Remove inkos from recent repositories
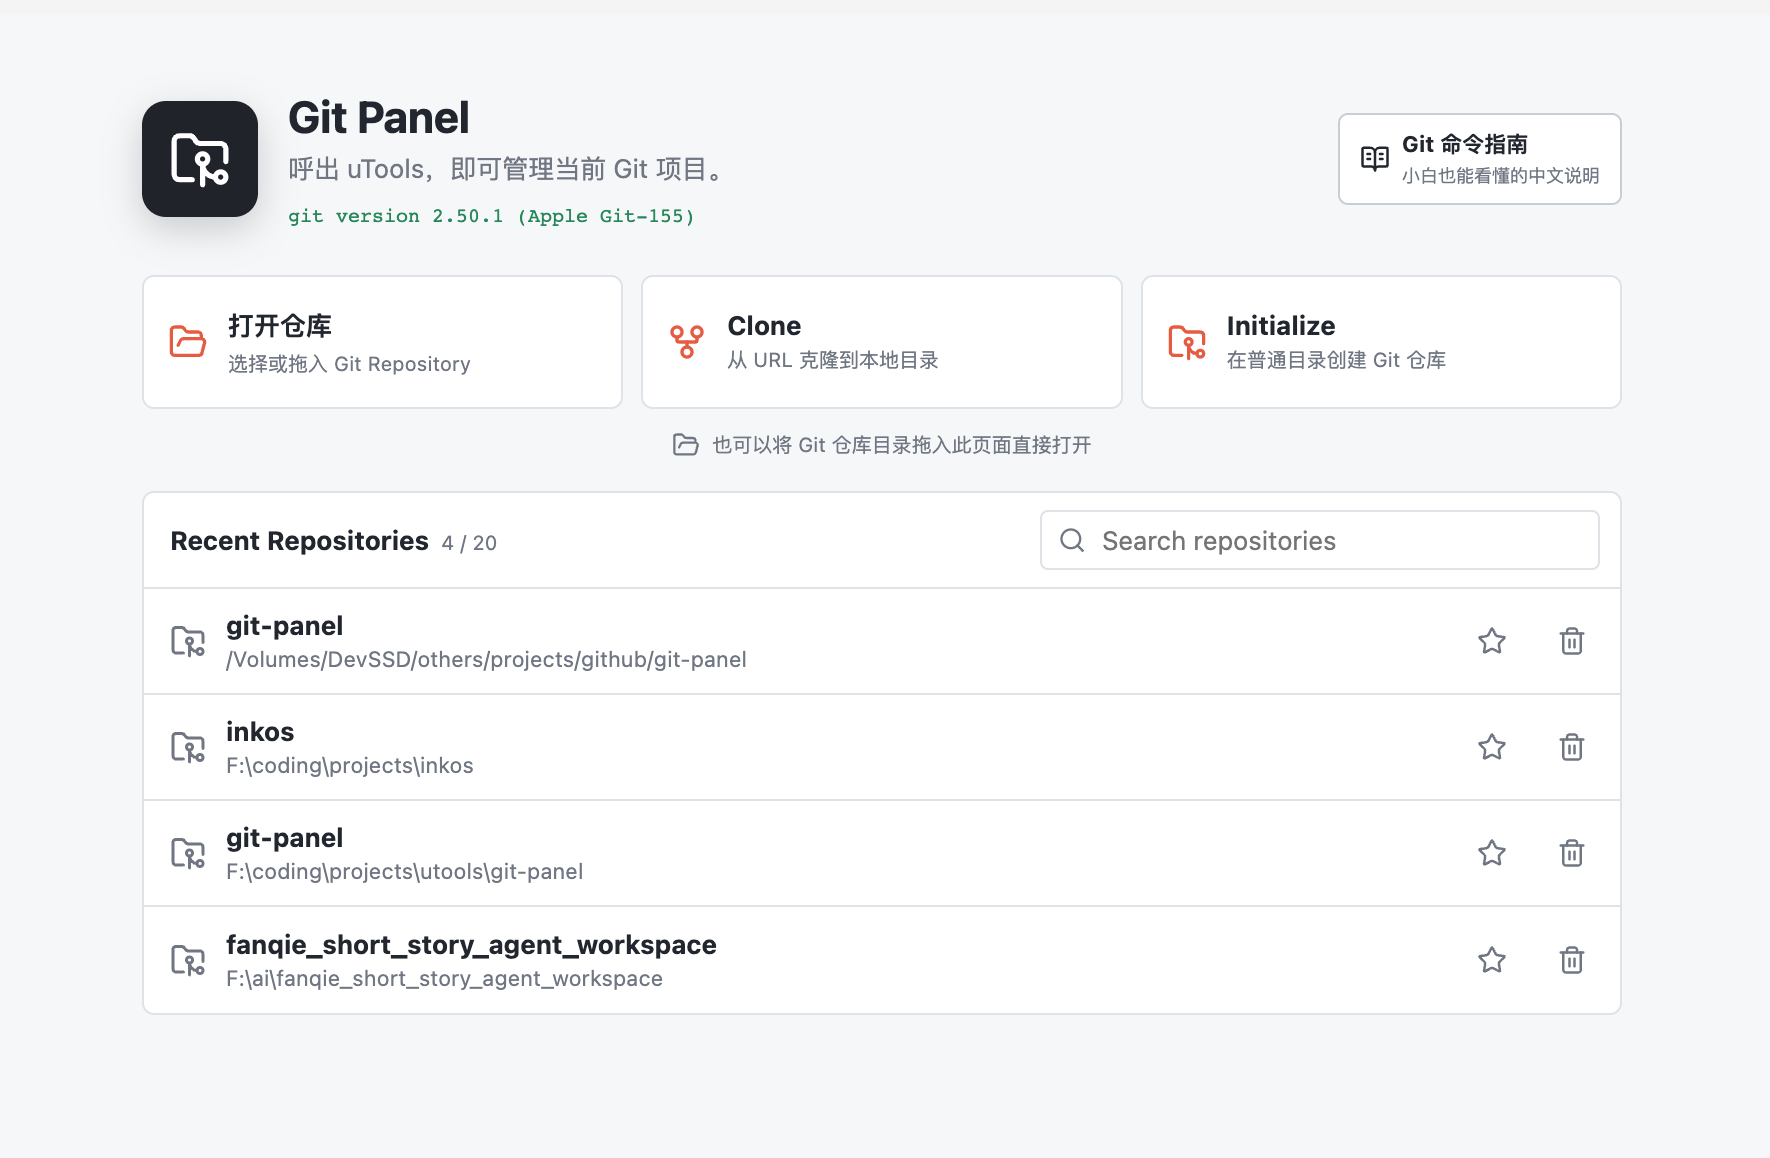 click(1572, 747)
